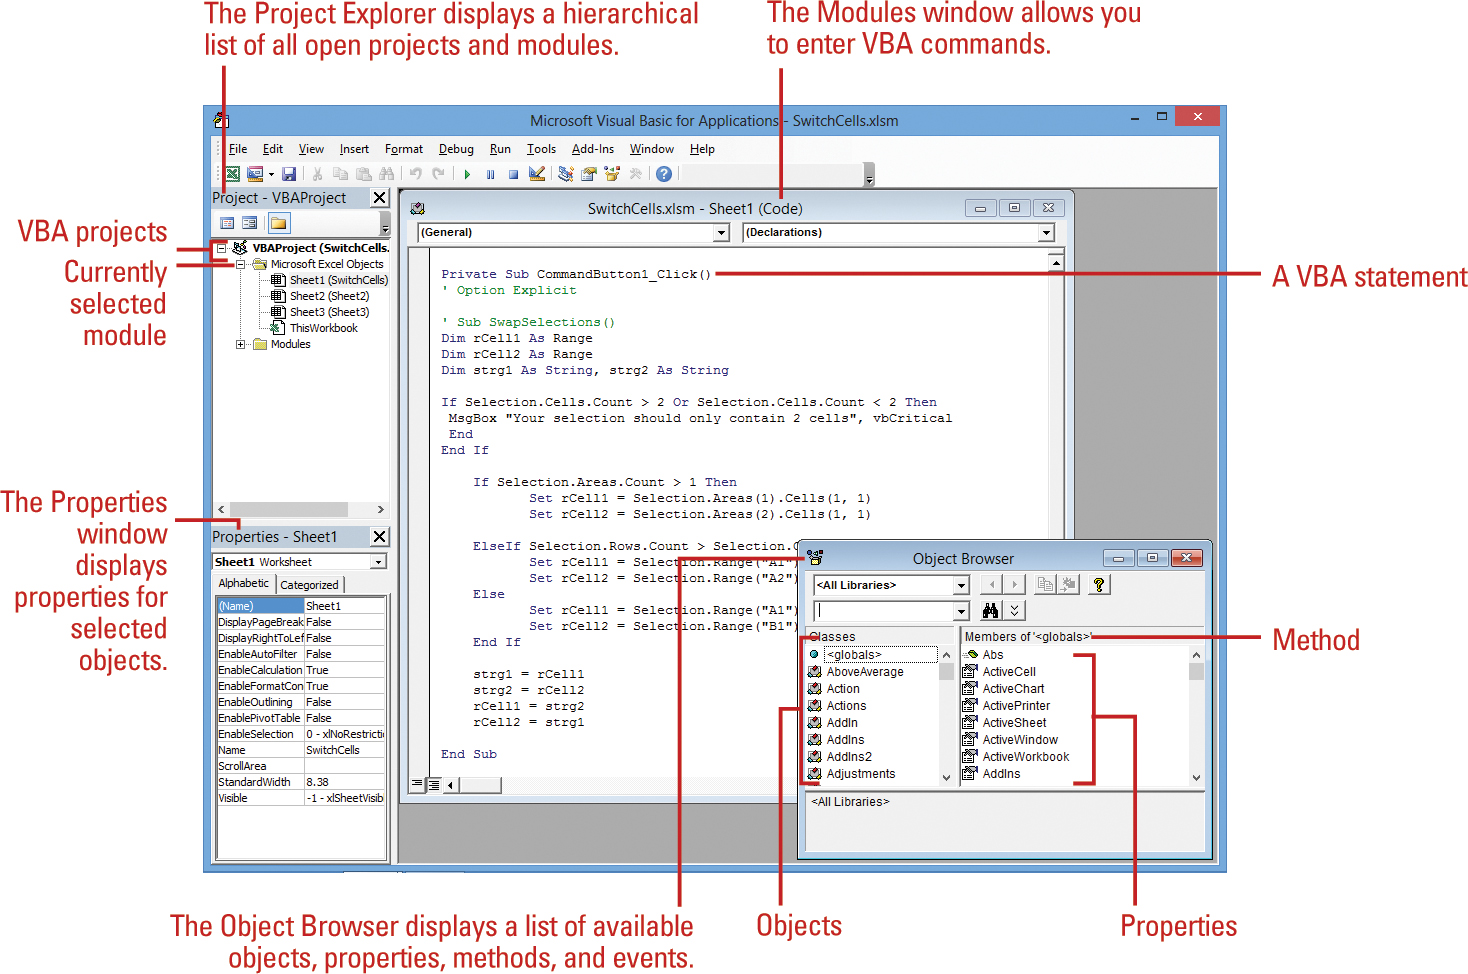Toggle Show/Hide Search Results chevron button

pos(1014,610)
